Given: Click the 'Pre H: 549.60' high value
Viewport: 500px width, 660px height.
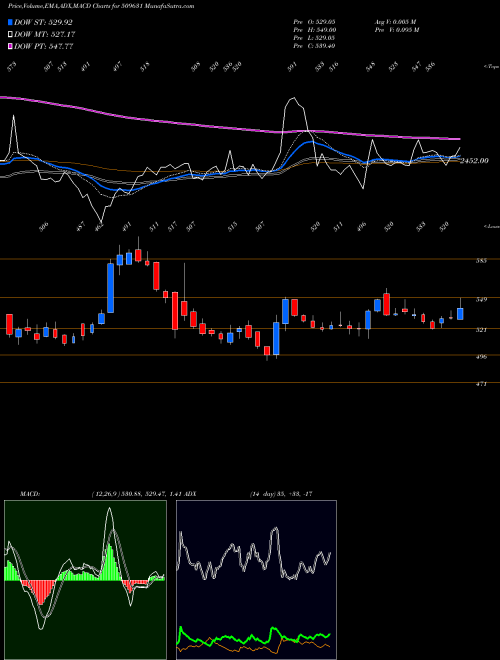Looking at the screenshot, I should [314, 29].
